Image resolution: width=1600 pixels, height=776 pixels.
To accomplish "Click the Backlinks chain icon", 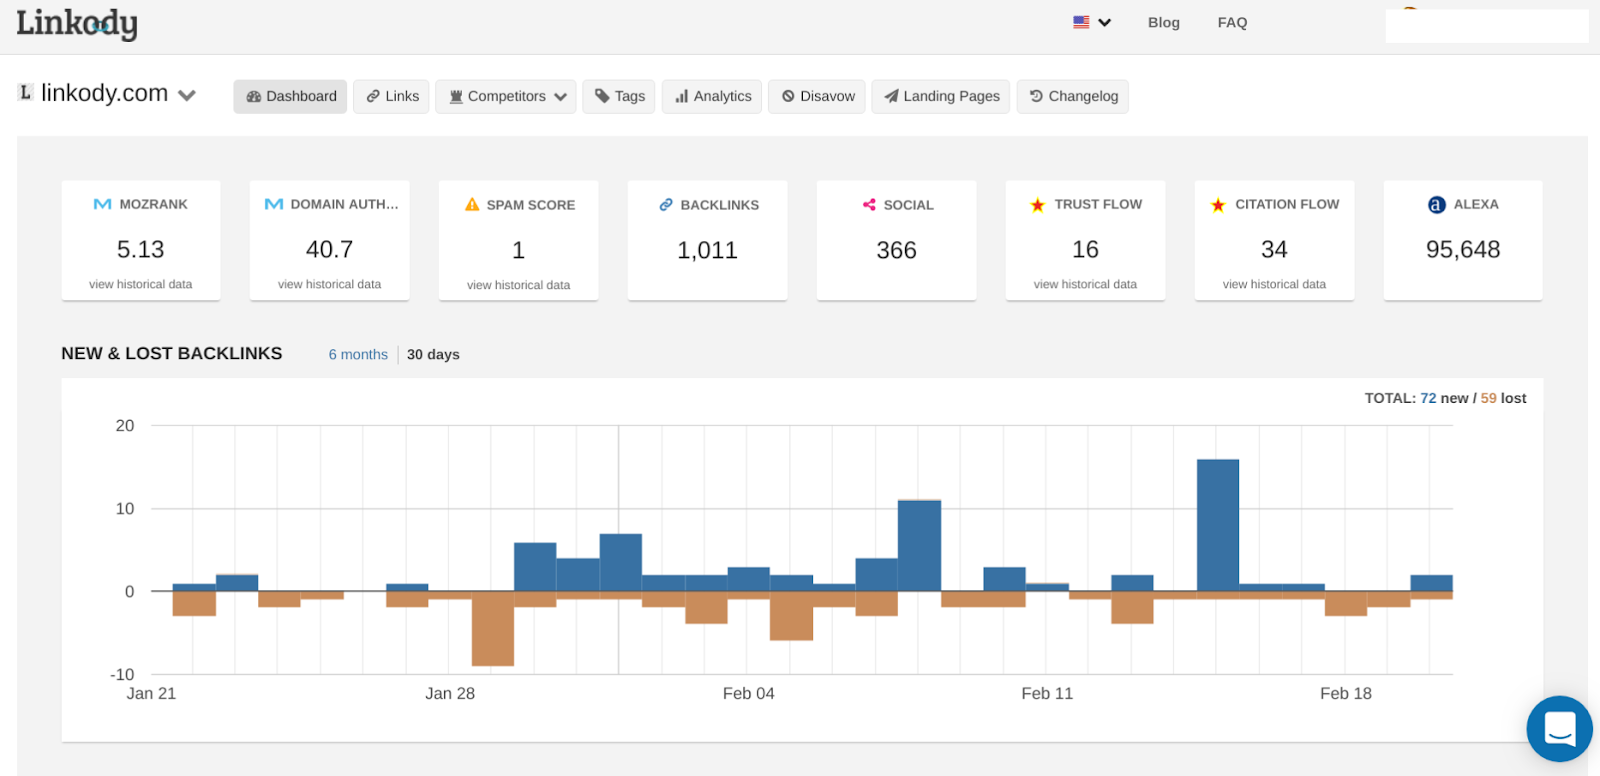I will 666,205.
